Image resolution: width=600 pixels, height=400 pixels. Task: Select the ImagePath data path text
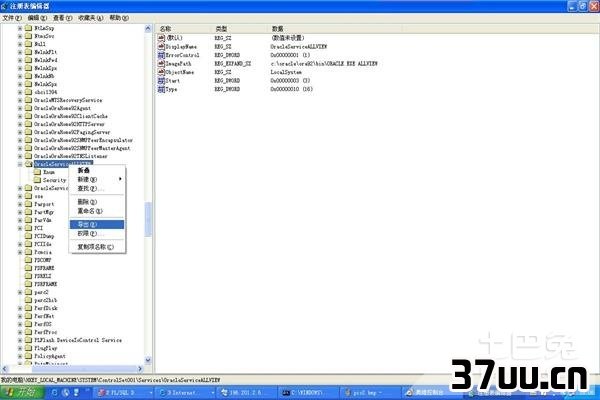click(324, 64)
